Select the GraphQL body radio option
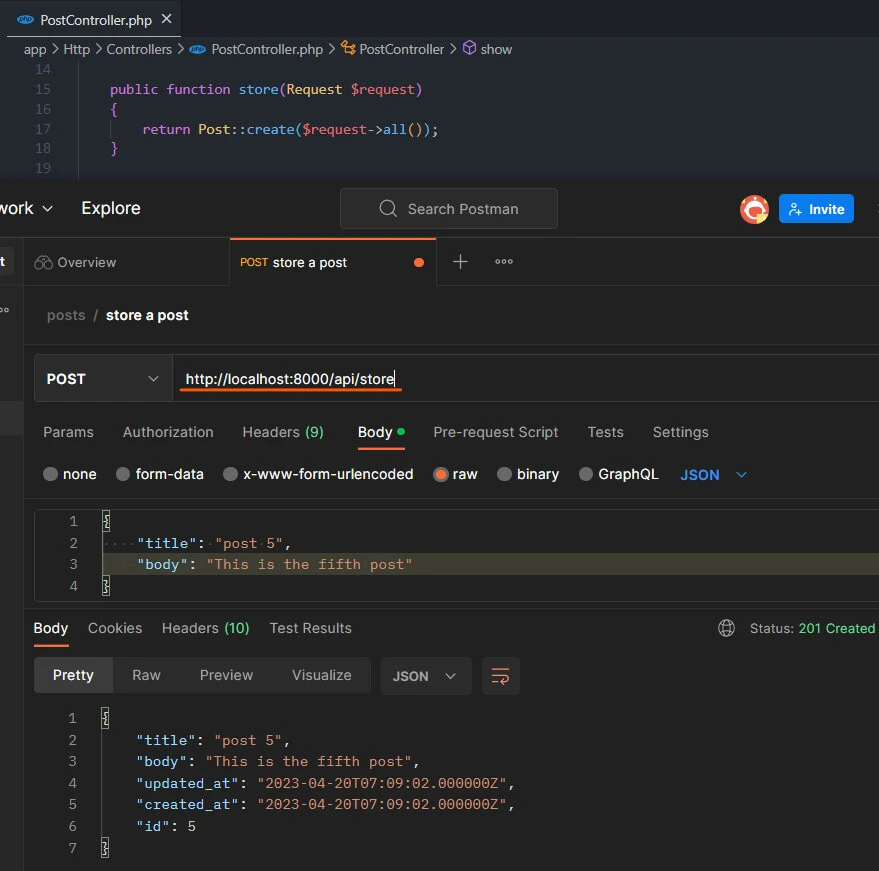Viewport: 879px width, 871px height. [x=585, y=475]
